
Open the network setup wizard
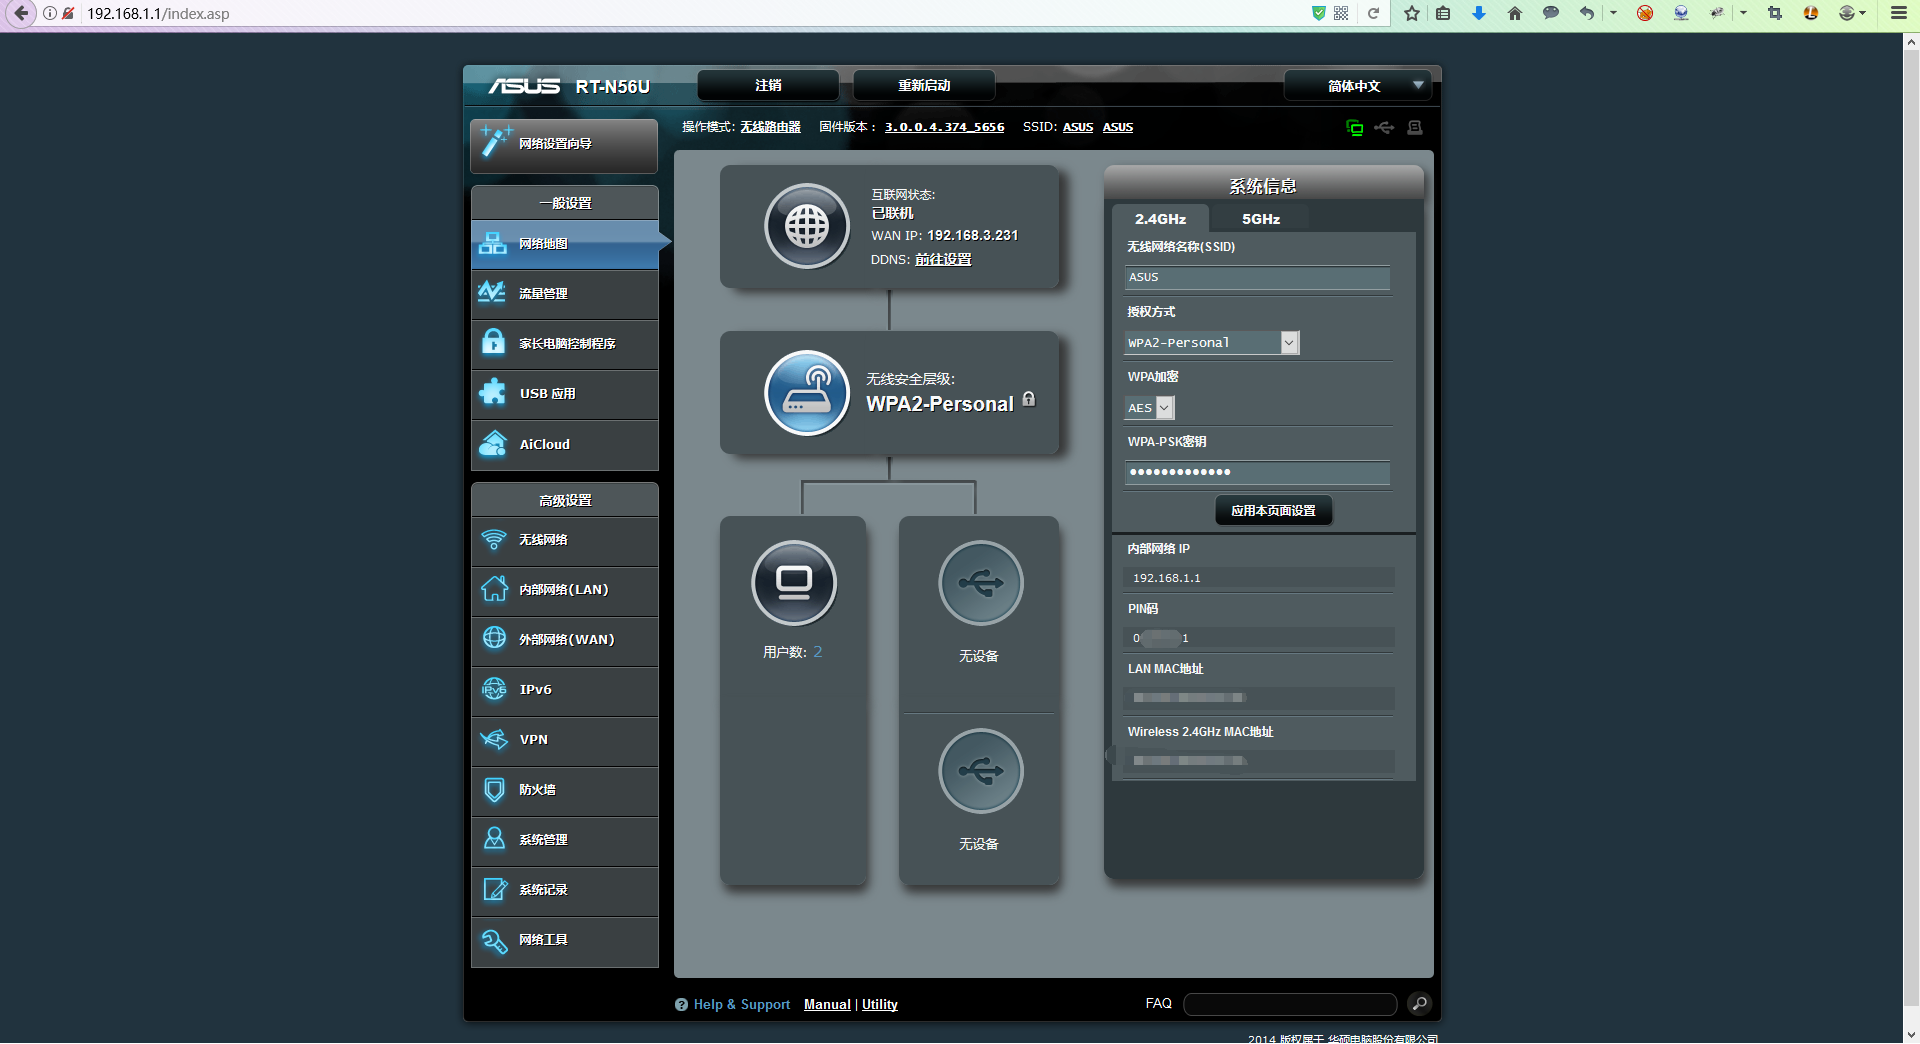tap(564, 145)
